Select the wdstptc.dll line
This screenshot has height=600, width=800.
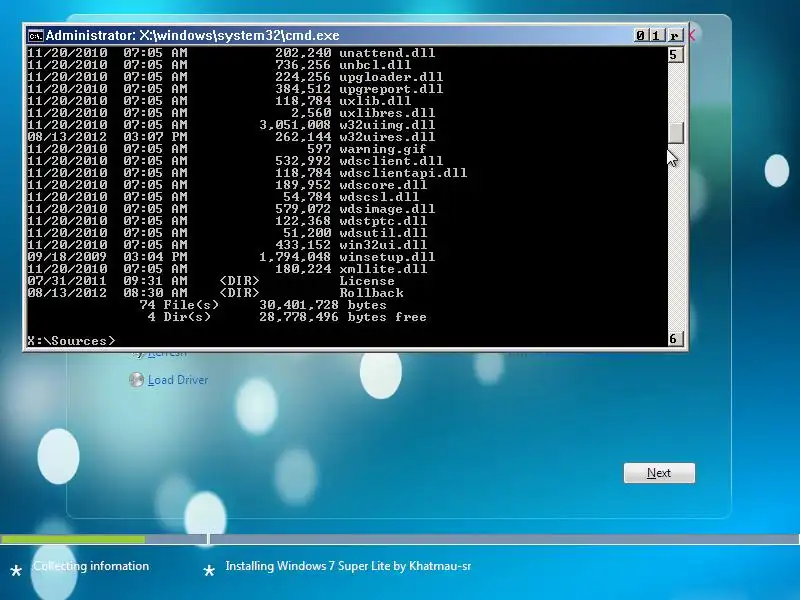click(227, 221)
